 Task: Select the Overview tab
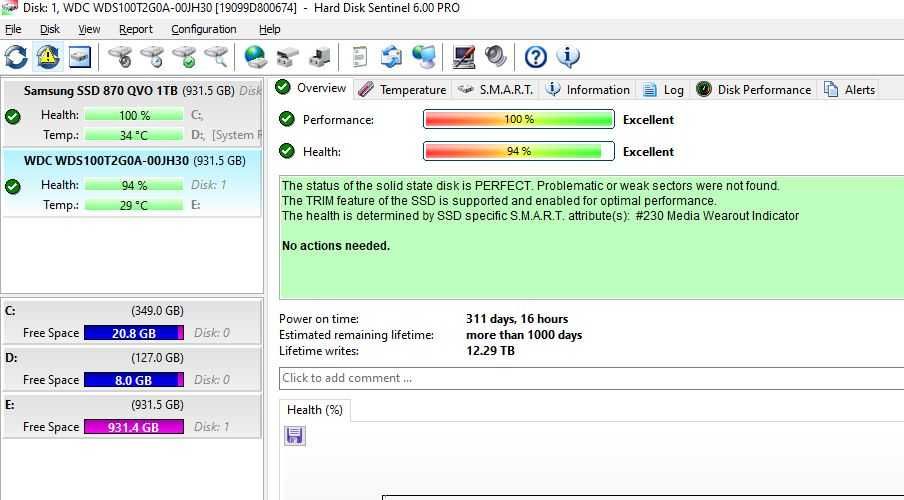311,88
